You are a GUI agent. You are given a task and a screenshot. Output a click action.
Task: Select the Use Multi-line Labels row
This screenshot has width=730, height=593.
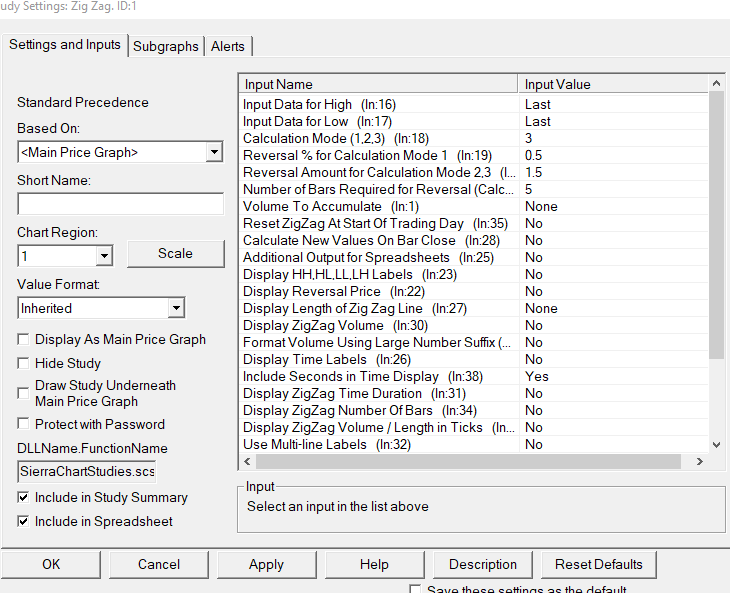[x=474, y=444]
